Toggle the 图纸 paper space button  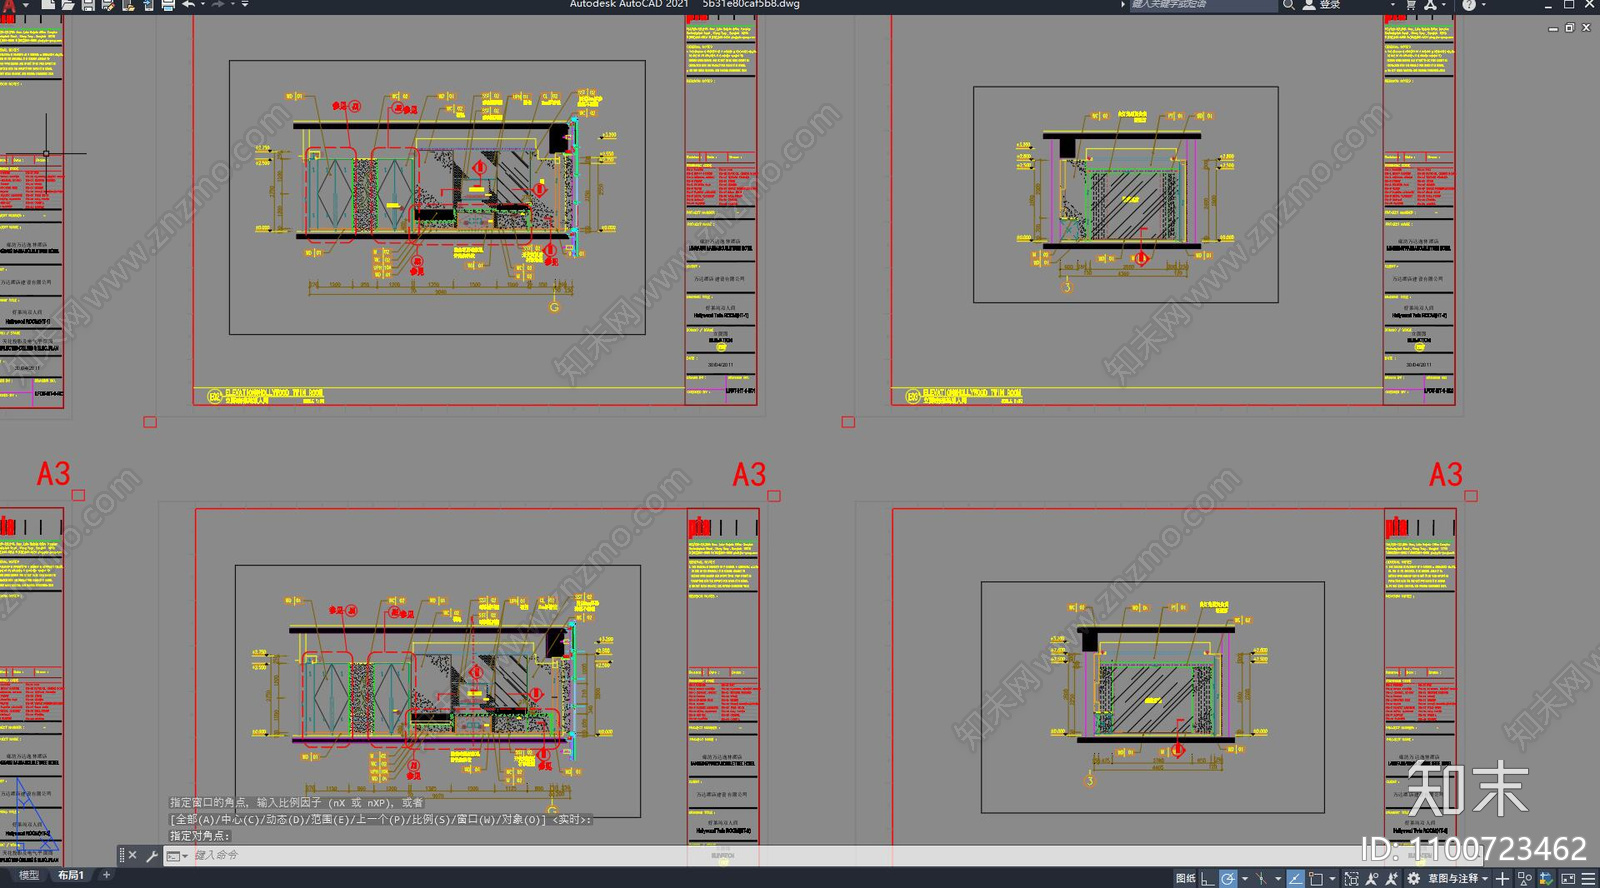pos(1185,879)
